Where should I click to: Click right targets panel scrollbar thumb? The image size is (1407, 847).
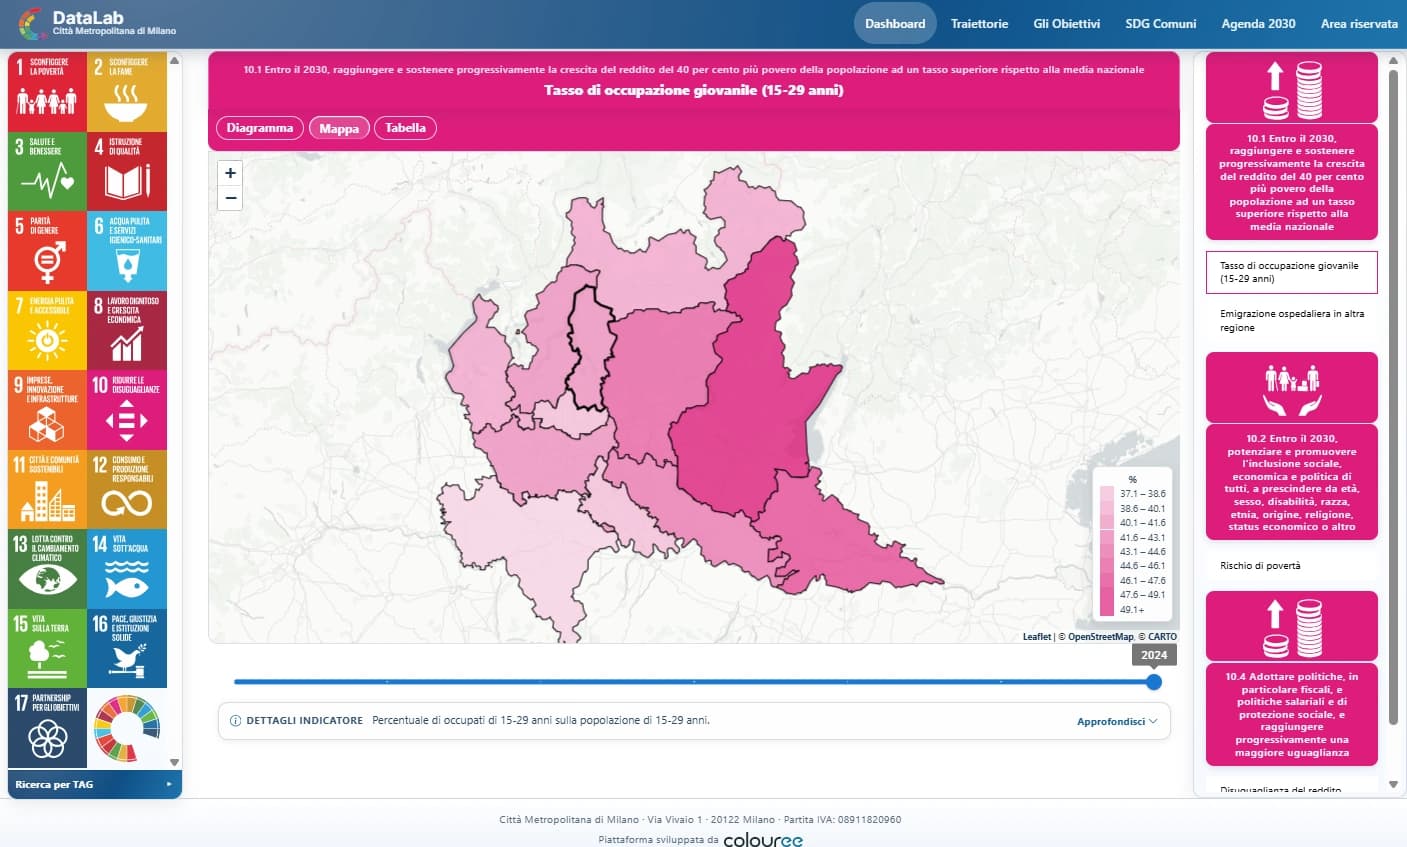[1393, 397]
